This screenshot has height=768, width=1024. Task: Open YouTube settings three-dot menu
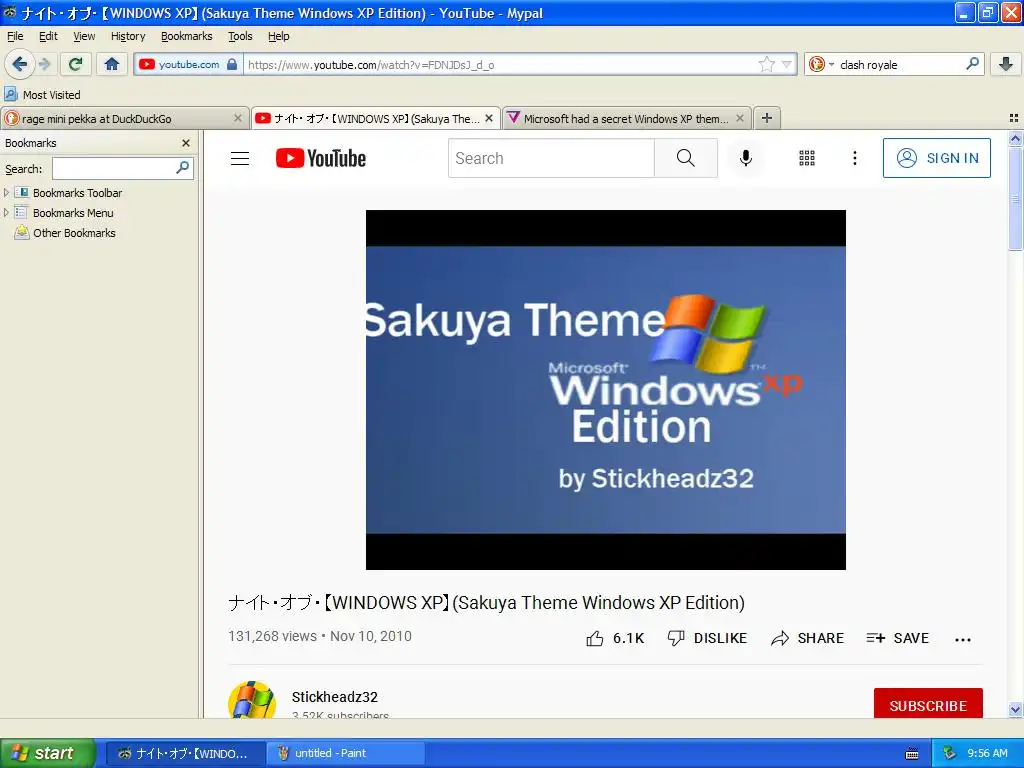(855, 158)
